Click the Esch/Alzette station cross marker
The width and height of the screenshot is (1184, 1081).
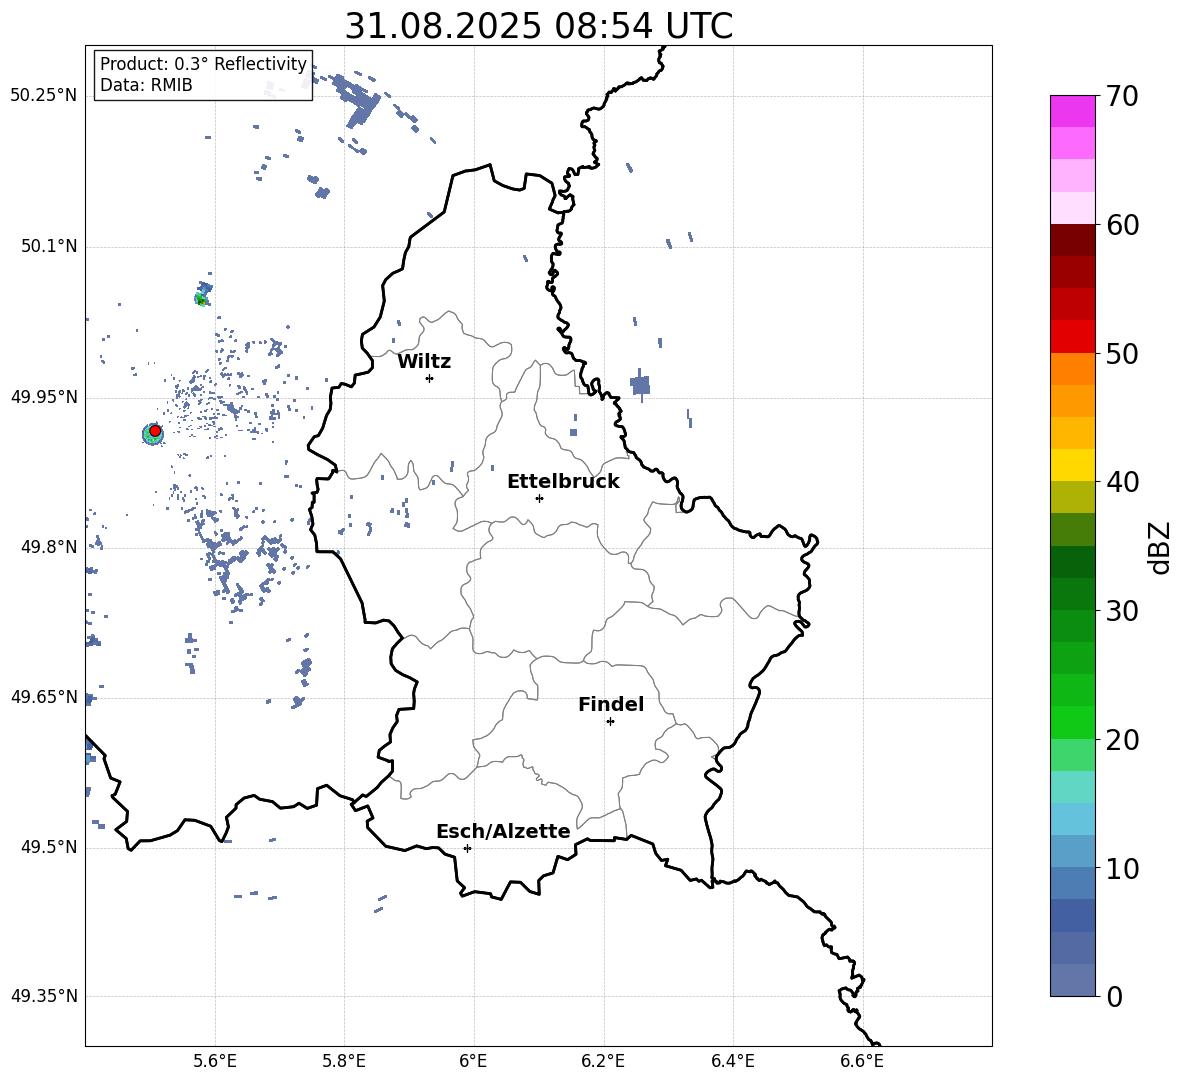[467, 848]
